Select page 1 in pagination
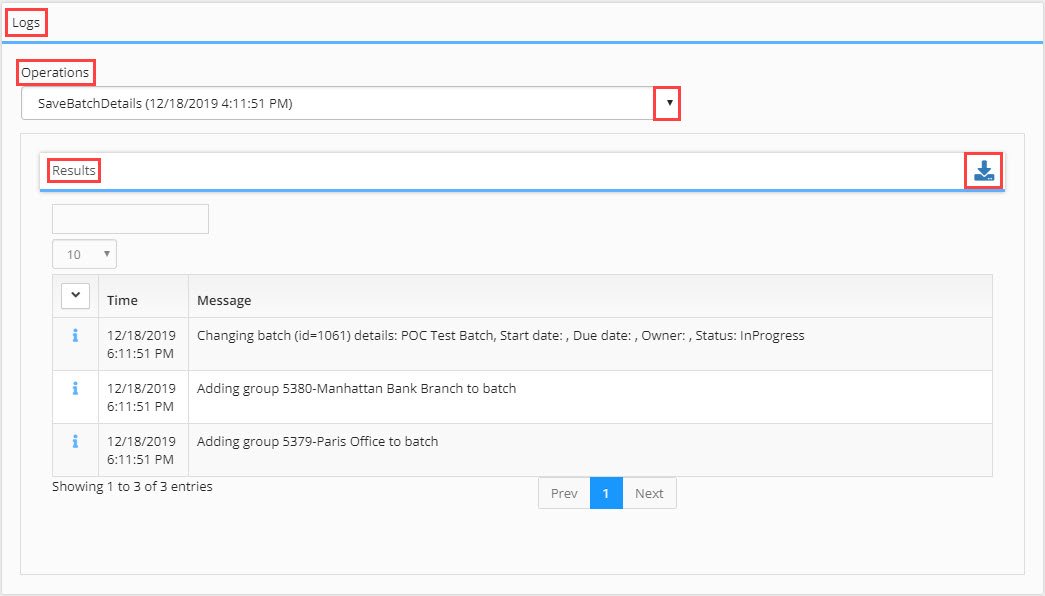The height and width of the screenshot is (596, 1045). point(606,493)
